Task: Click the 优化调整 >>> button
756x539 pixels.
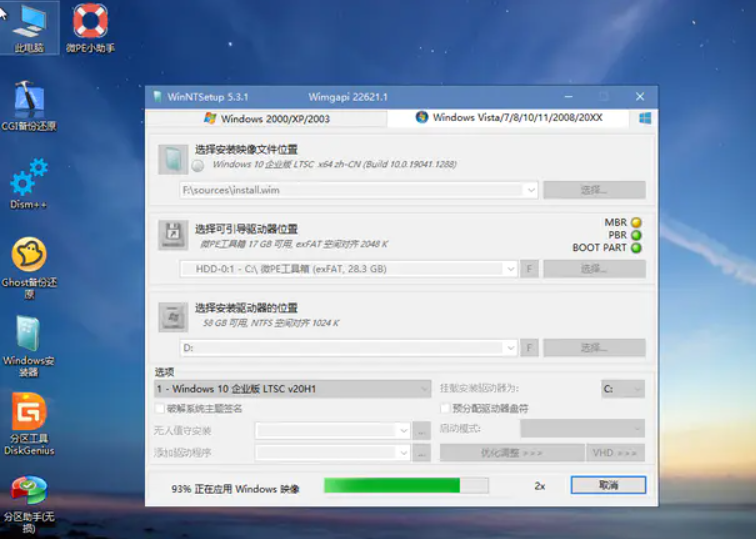Action: tap(512, 453)
